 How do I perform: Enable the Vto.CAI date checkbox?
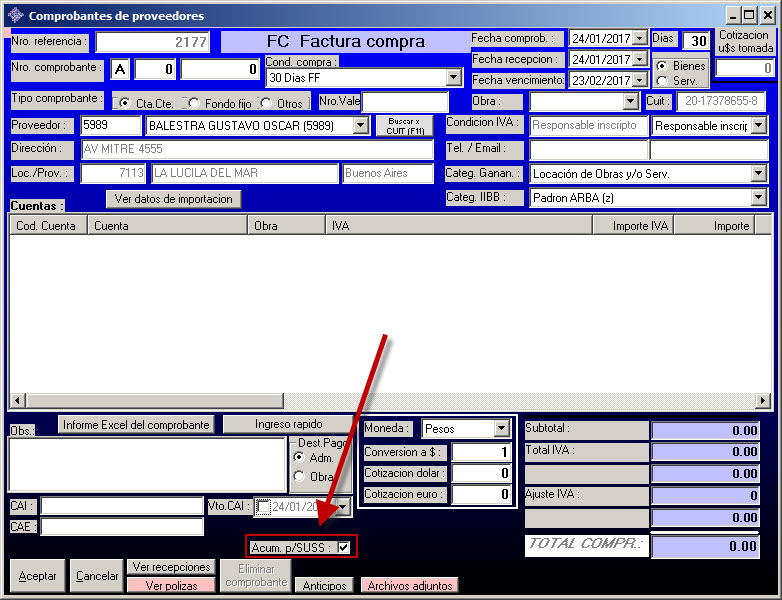point(263,507)
